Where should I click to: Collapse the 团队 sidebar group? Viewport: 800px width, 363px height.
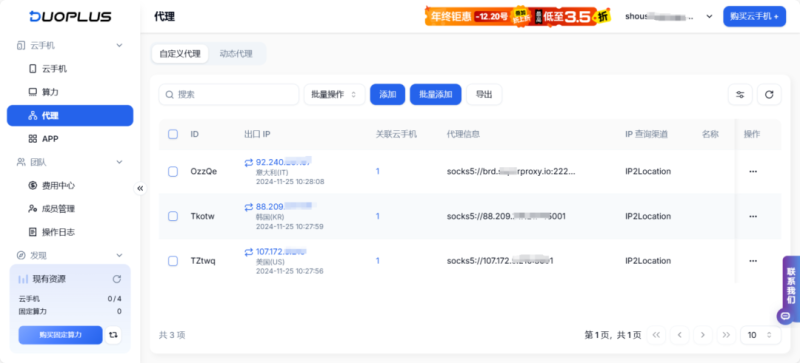119,162
